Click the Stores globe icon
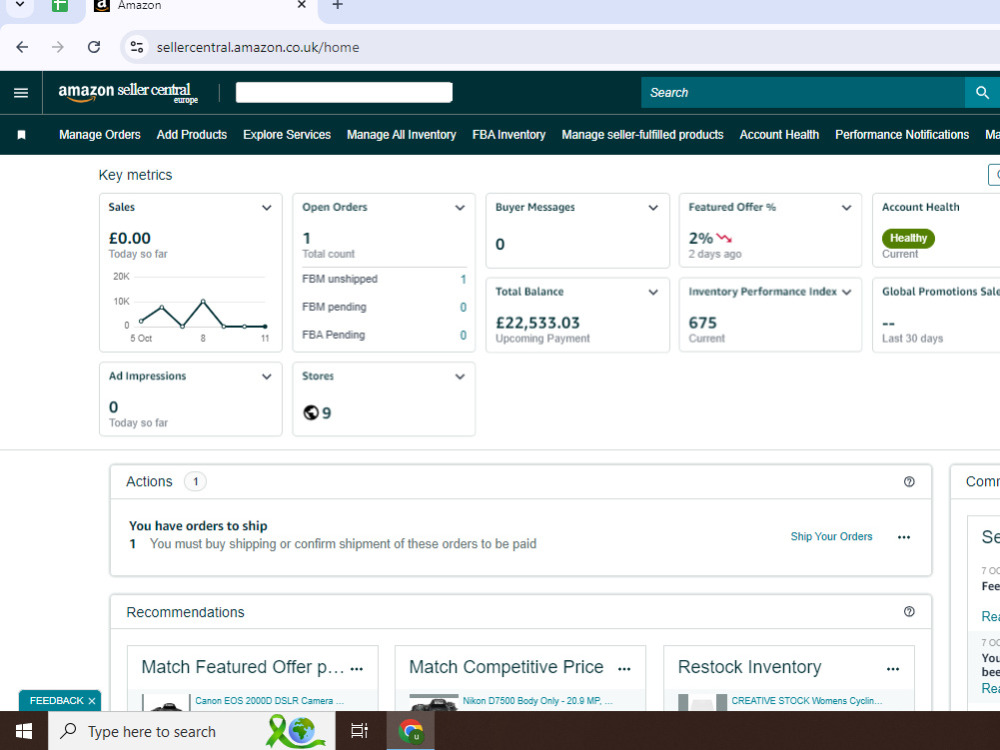Image resolution: width=1000 pixels, height=750 pixels. pyautogui.click(x=311, y=413)
